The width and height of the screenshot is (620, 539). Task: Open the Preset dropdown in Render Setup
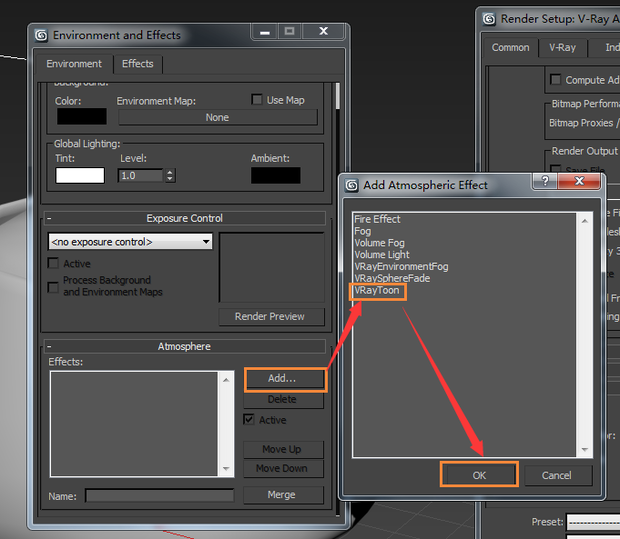[593, 522]
